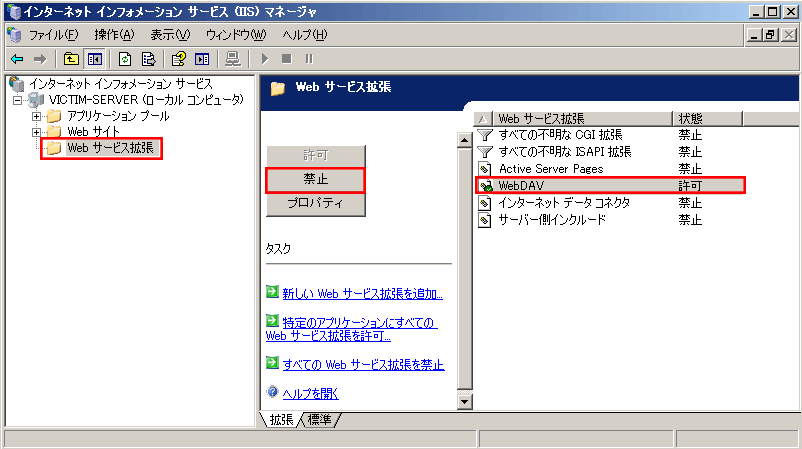The image size is (802, 449).
Task: Open 特定のアプリケーションにすべての Web サービス拡張を許可 link
Action: tap(351, 329)
